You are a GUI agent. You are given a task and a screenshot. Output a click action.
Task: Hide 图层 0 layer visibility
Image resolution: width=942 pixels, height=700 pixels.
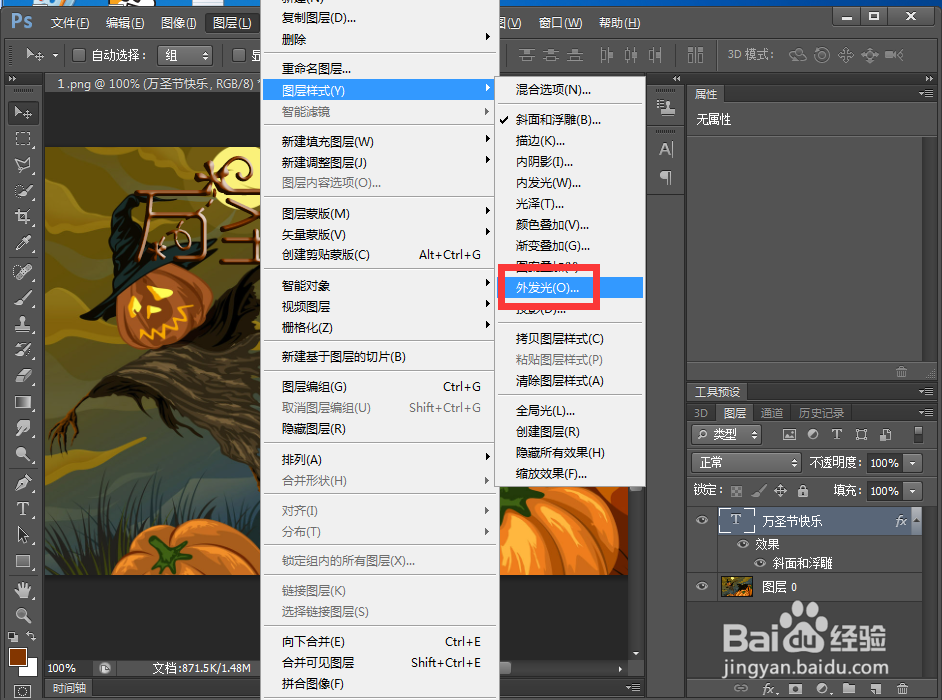(x=702, y=586)
